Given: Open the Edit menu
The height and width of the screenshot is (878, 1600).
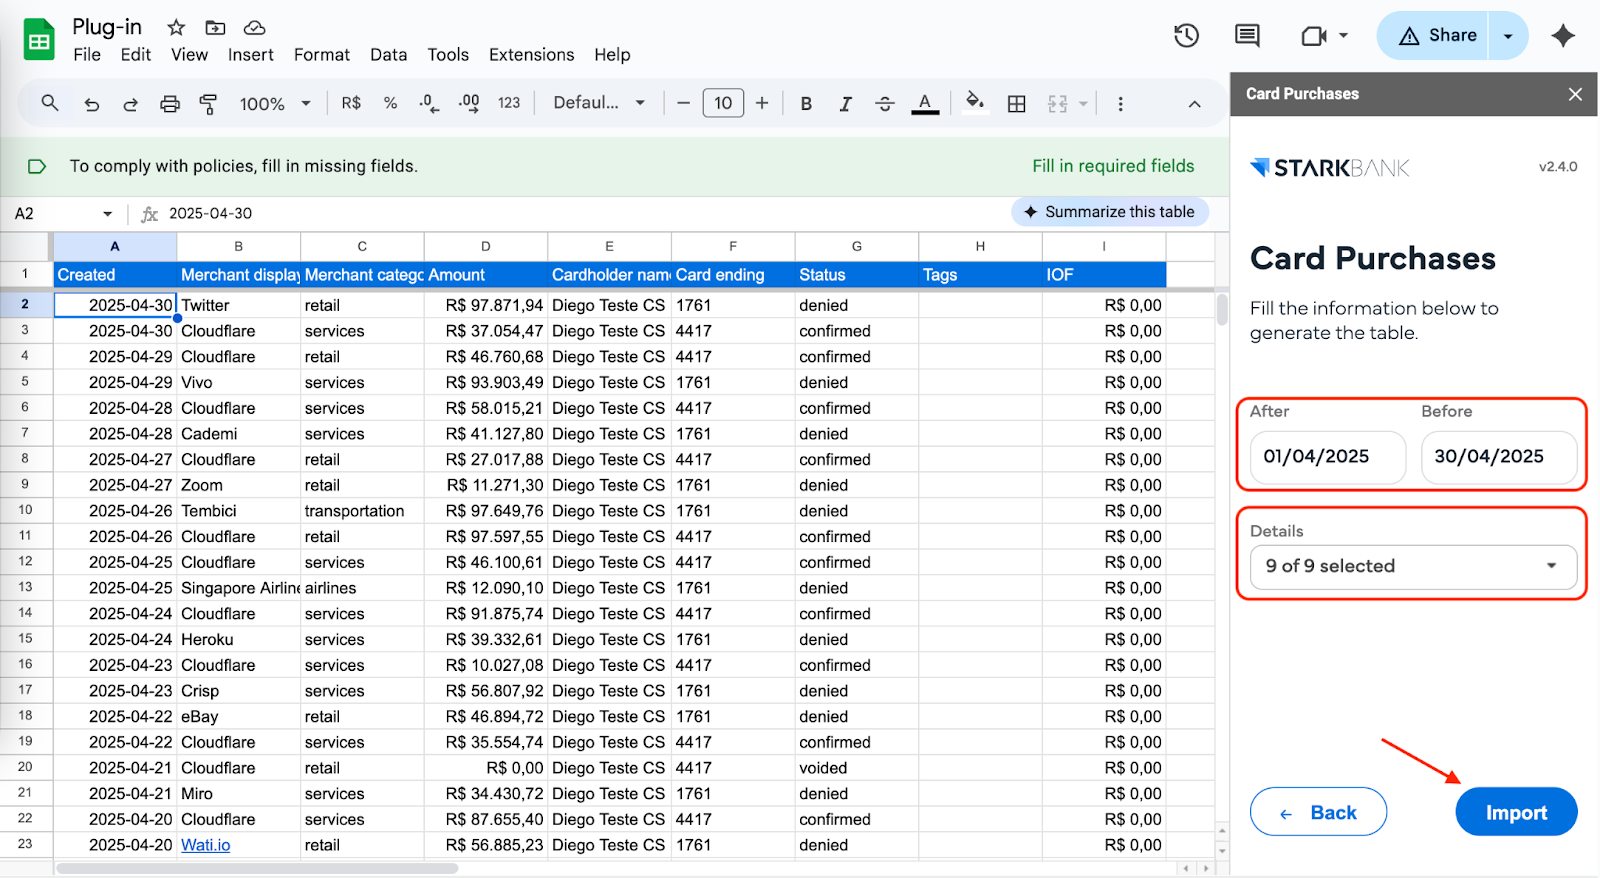Looking at the screenshot, I should [x=135, y=55].
